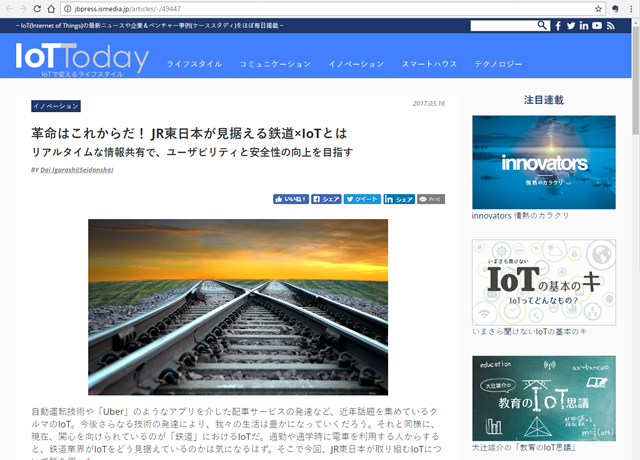The height and width of the screenshot is (460, 640).
Task: Open author link Dai Igarashi(Seidansha)
Action: (x=76, y=170)
